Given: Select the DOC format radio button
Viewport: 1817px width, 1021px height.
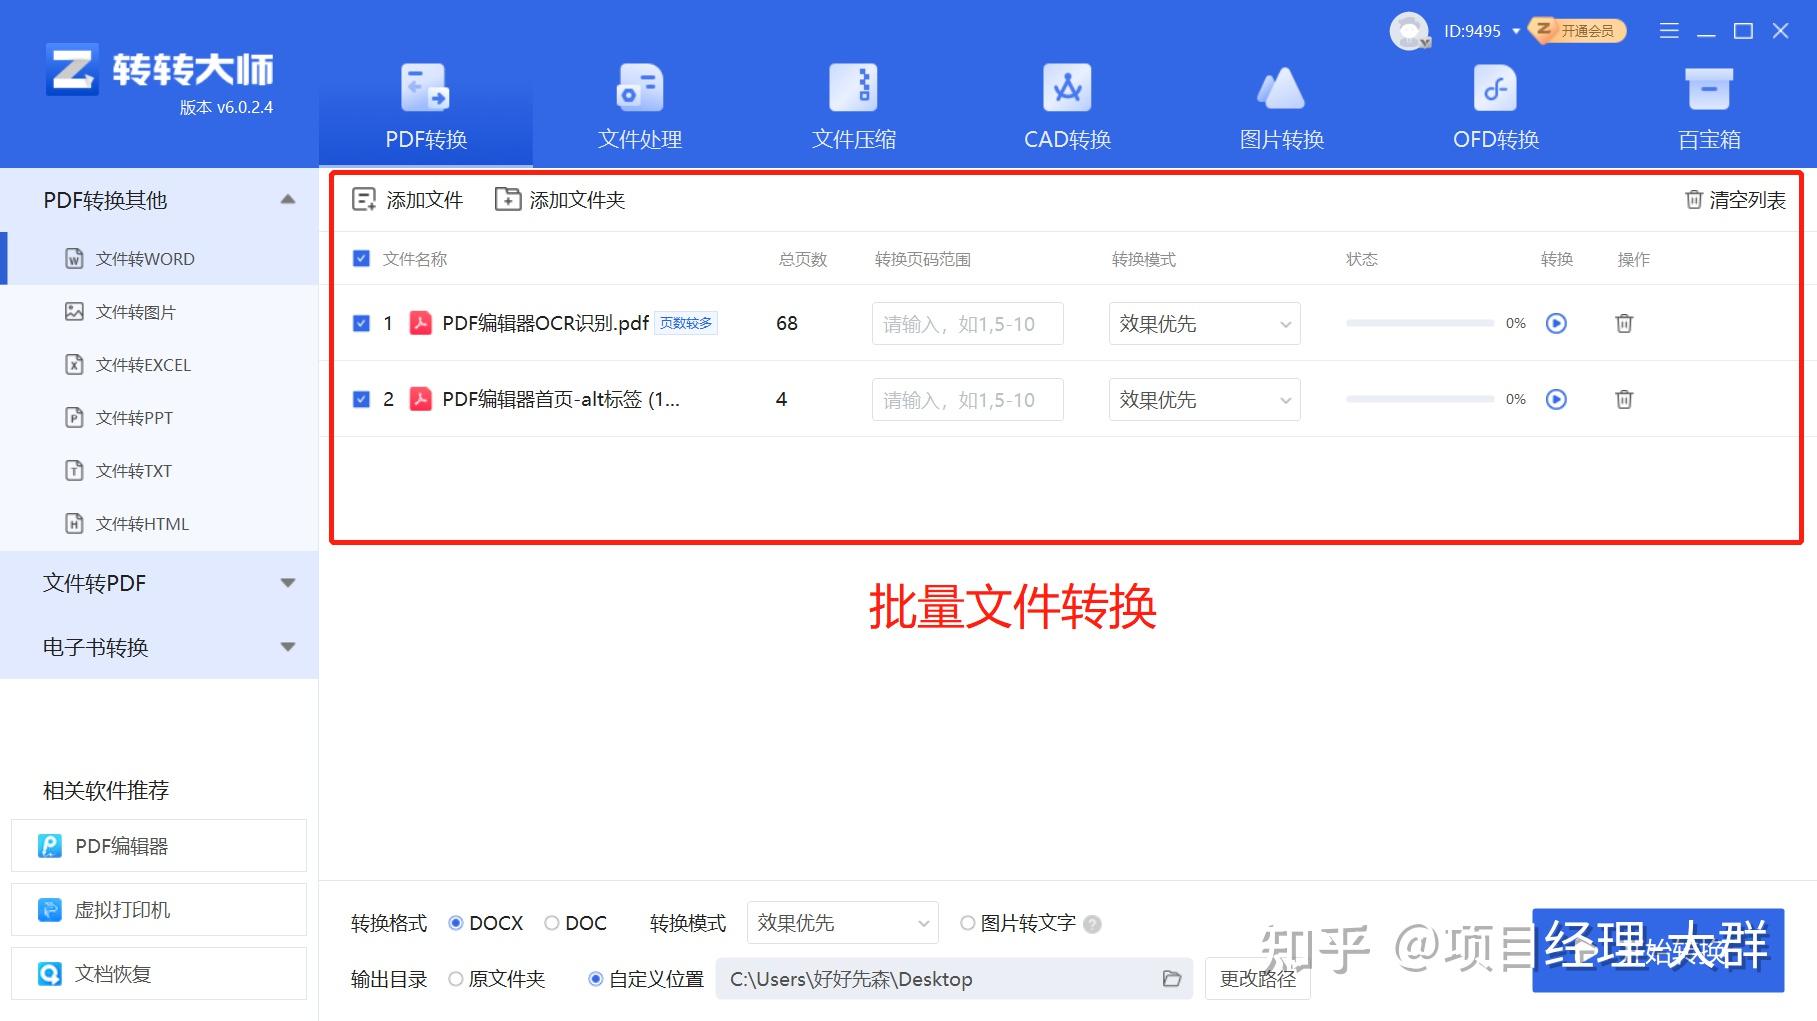Looking at the screenshot, I should click(x=551, y=923).
